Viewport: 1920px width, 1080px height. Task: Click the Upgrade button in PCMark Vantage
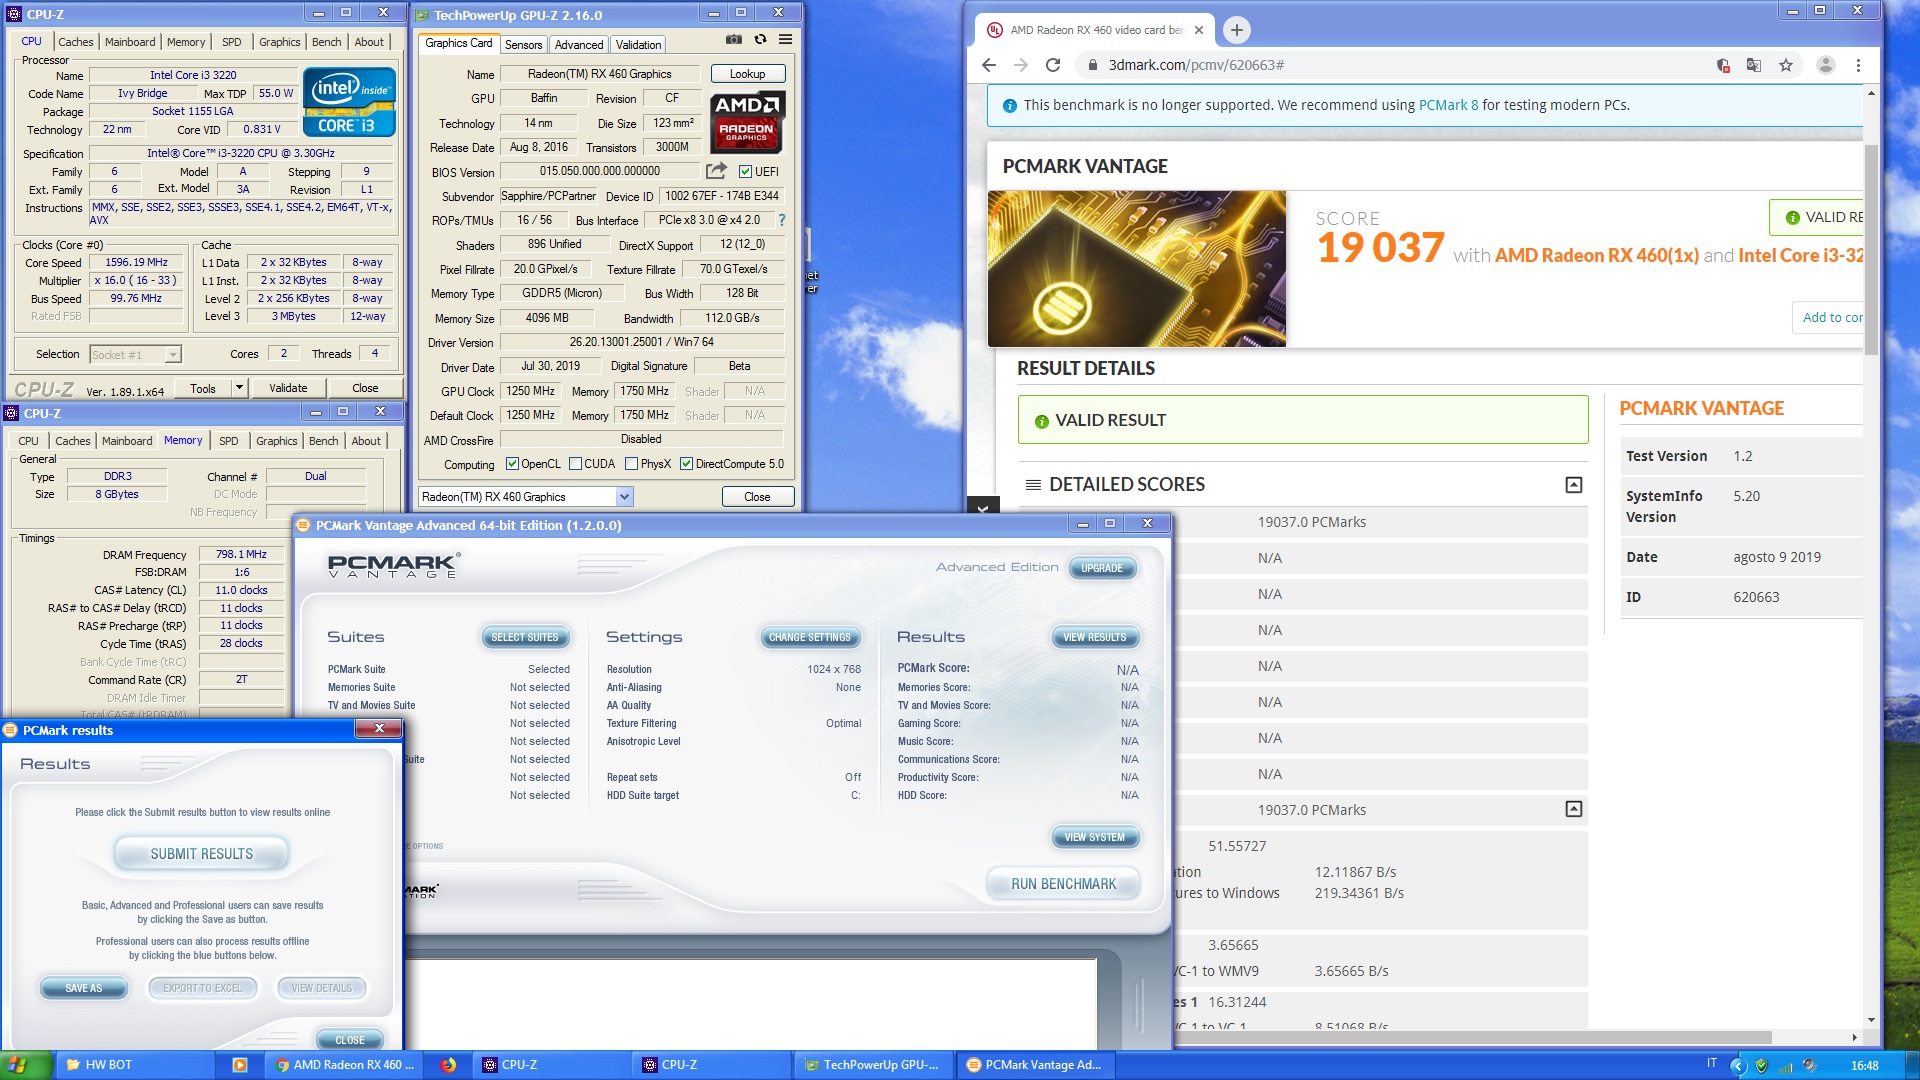1102,568
